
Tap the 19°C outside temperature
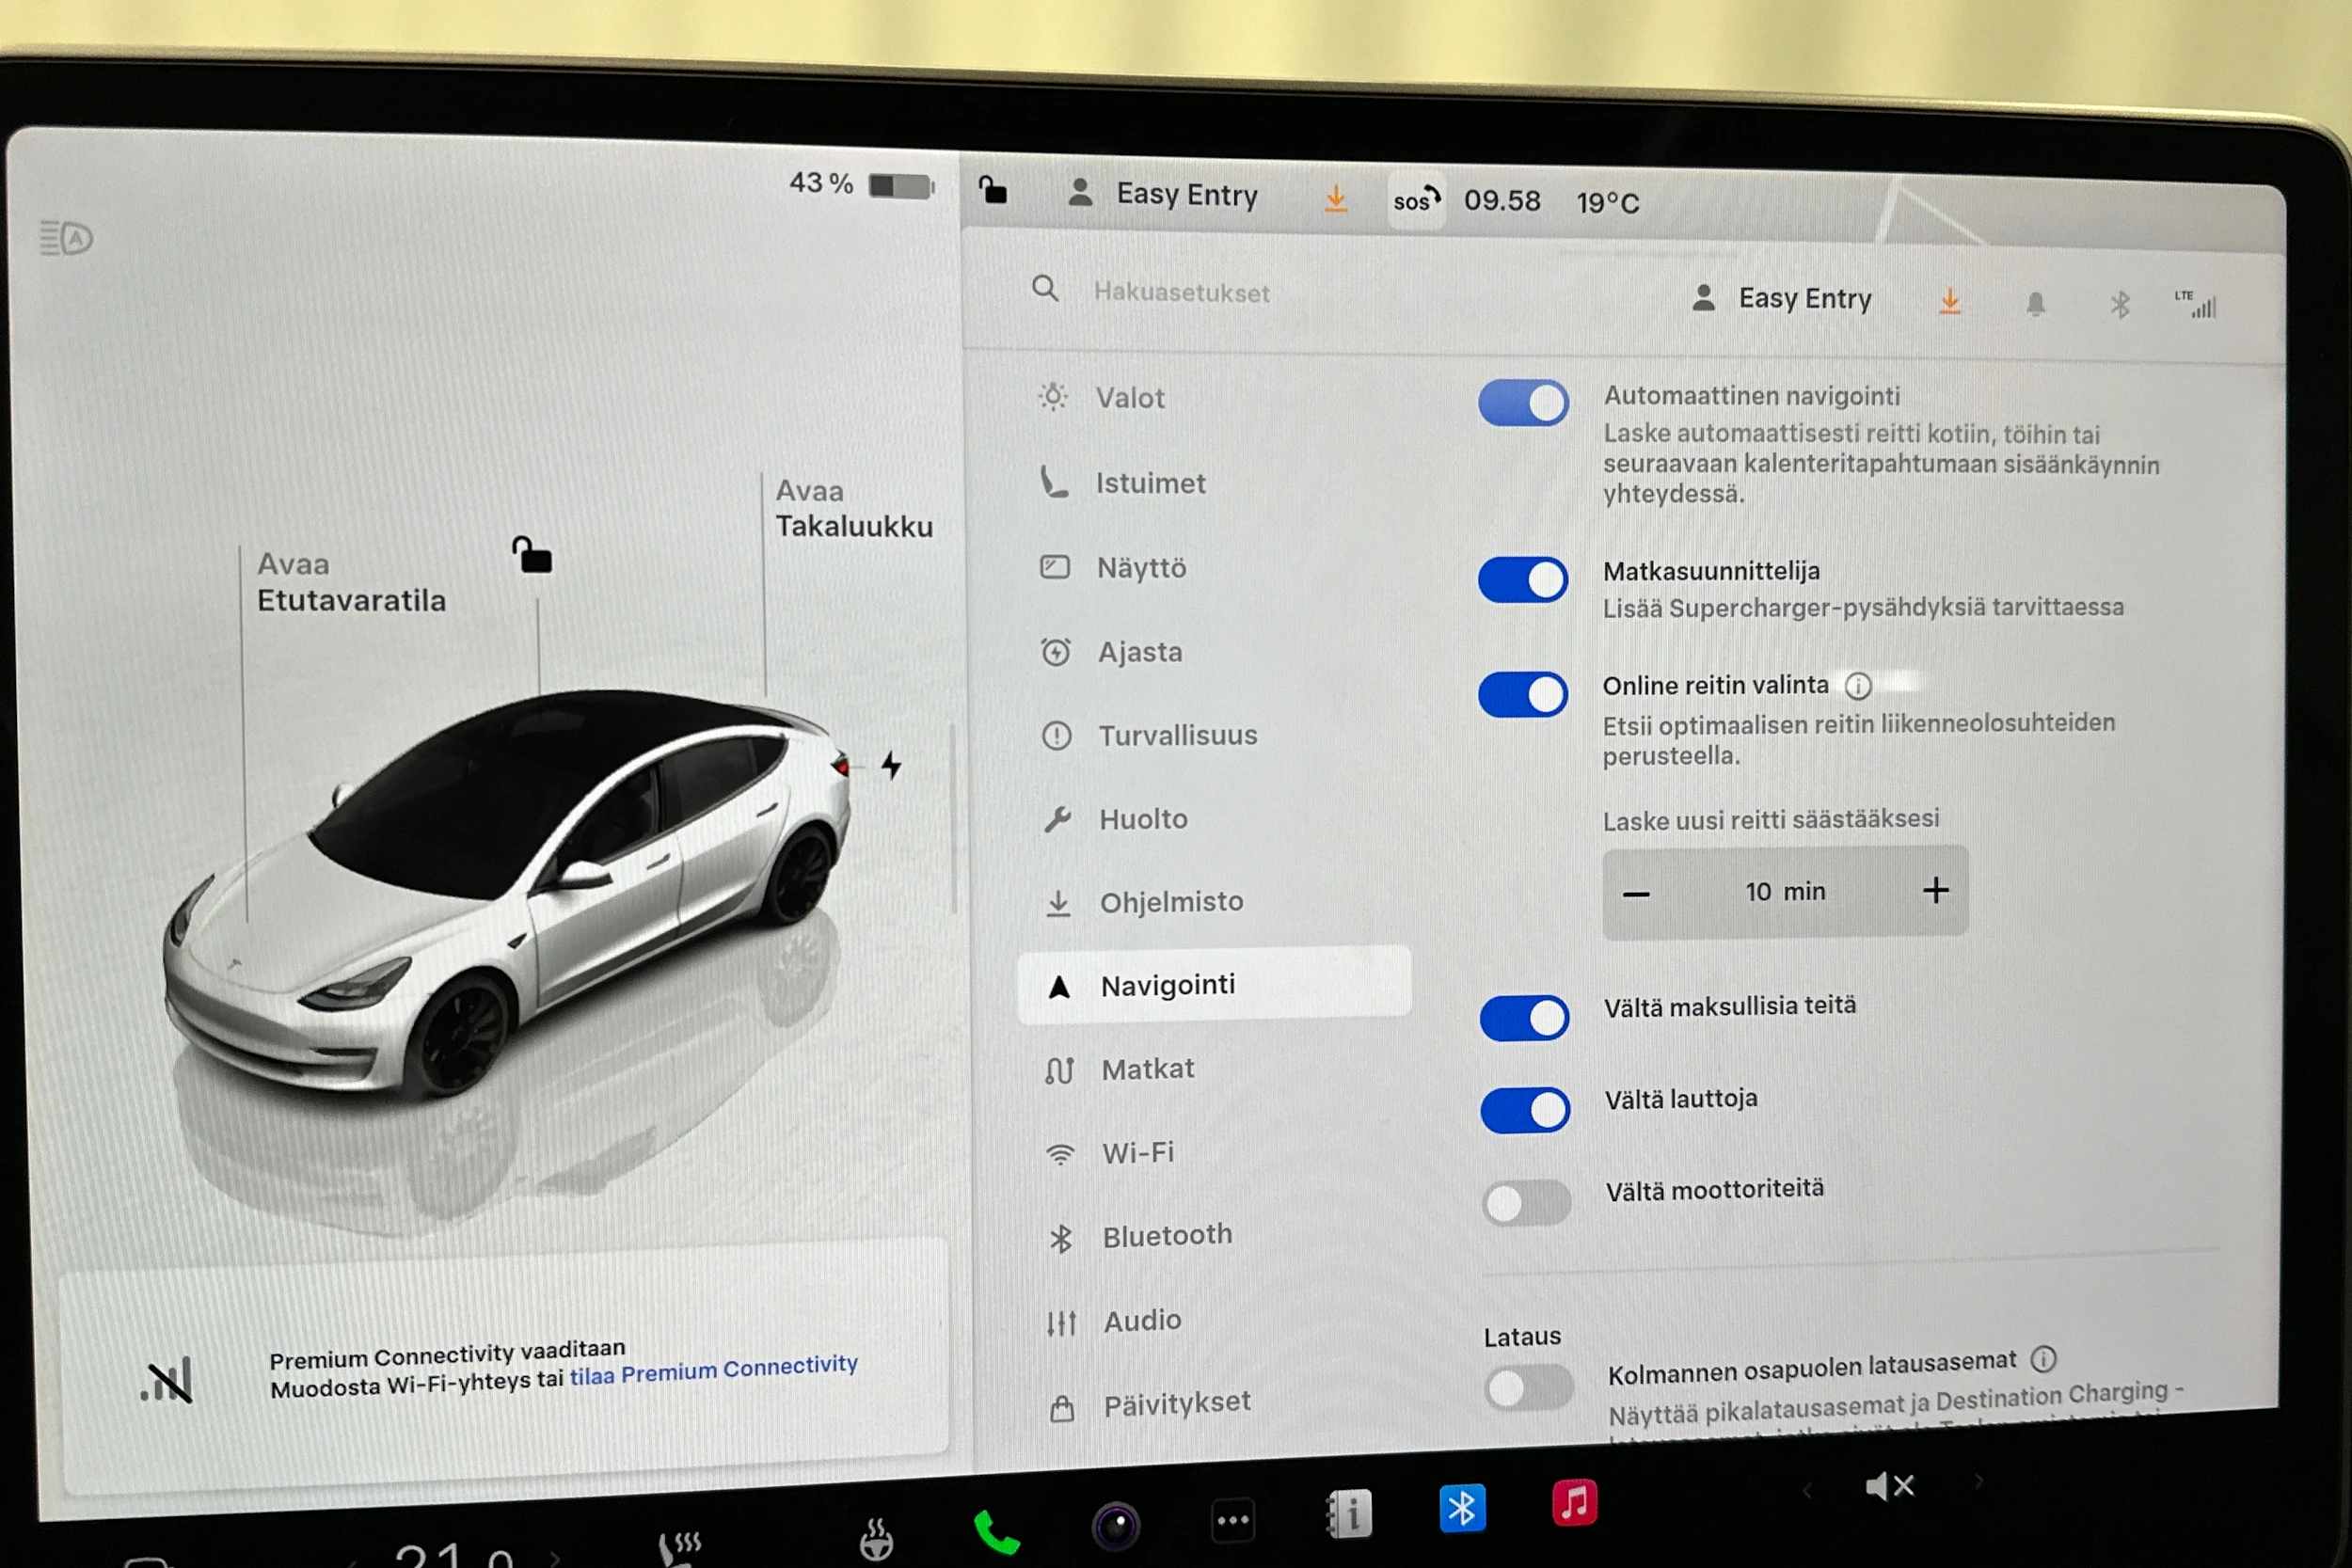point(1608,203)
